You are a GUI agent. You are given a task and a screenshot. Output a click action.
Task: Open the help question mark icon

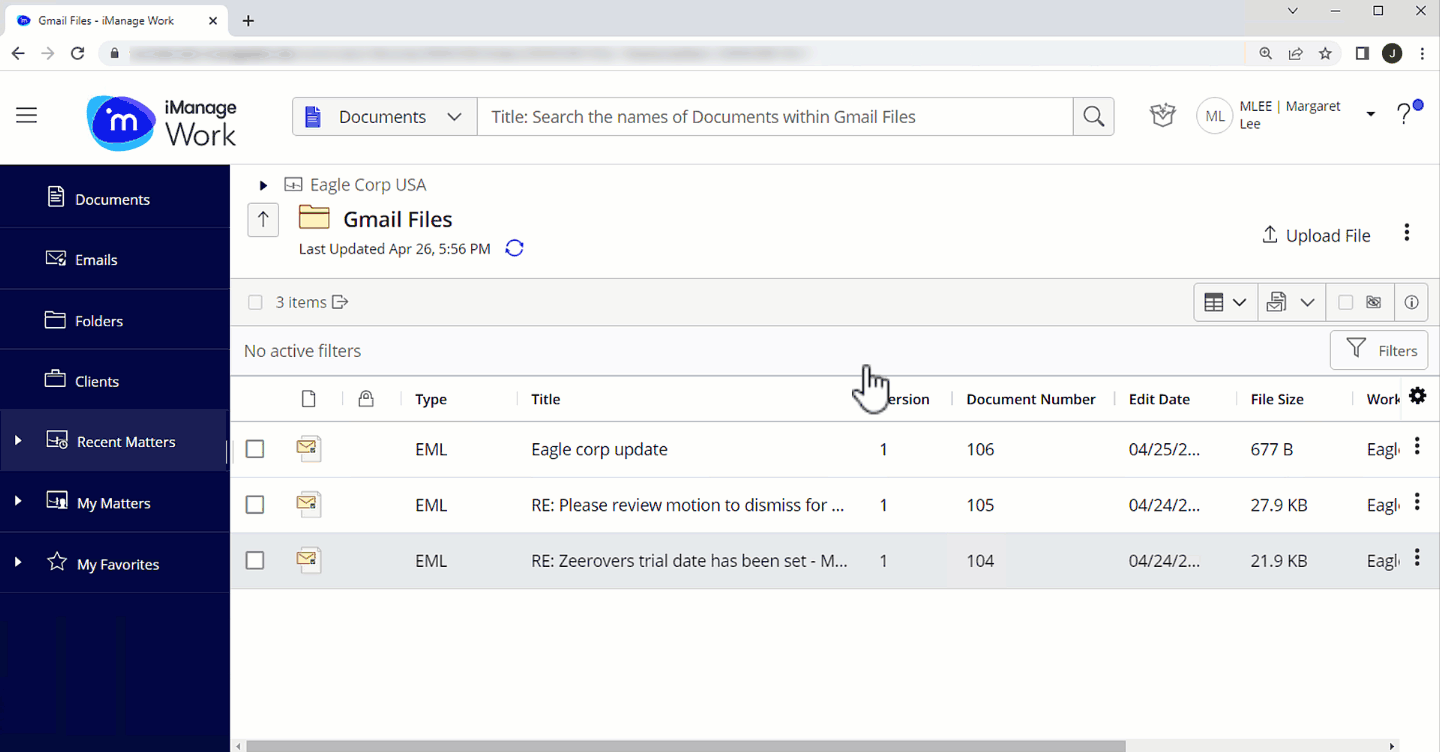[x=1405, y=115]
